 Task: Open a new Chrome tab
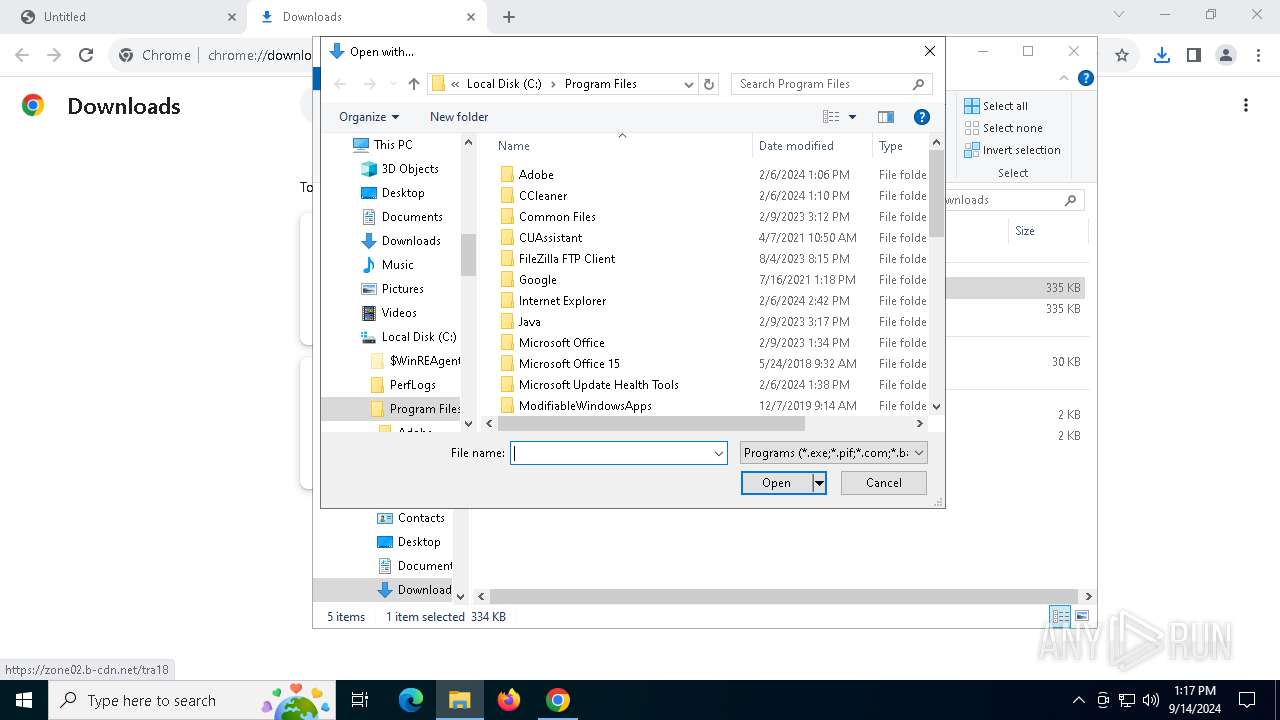click(509, 17)
